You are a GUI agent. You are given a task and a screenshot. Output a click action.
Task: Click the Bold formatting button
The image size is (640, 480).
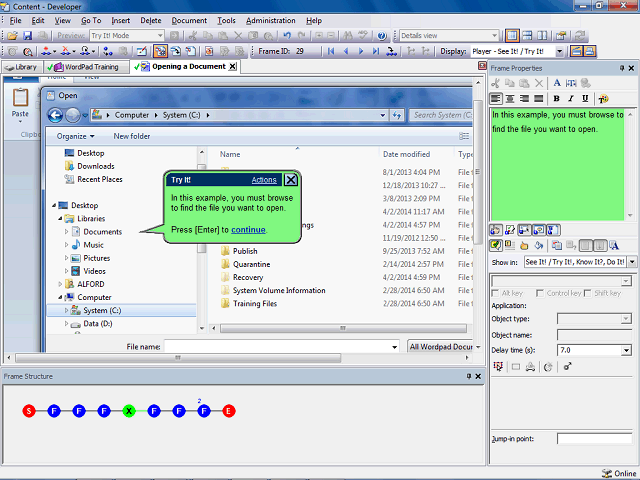coord(556,98)
